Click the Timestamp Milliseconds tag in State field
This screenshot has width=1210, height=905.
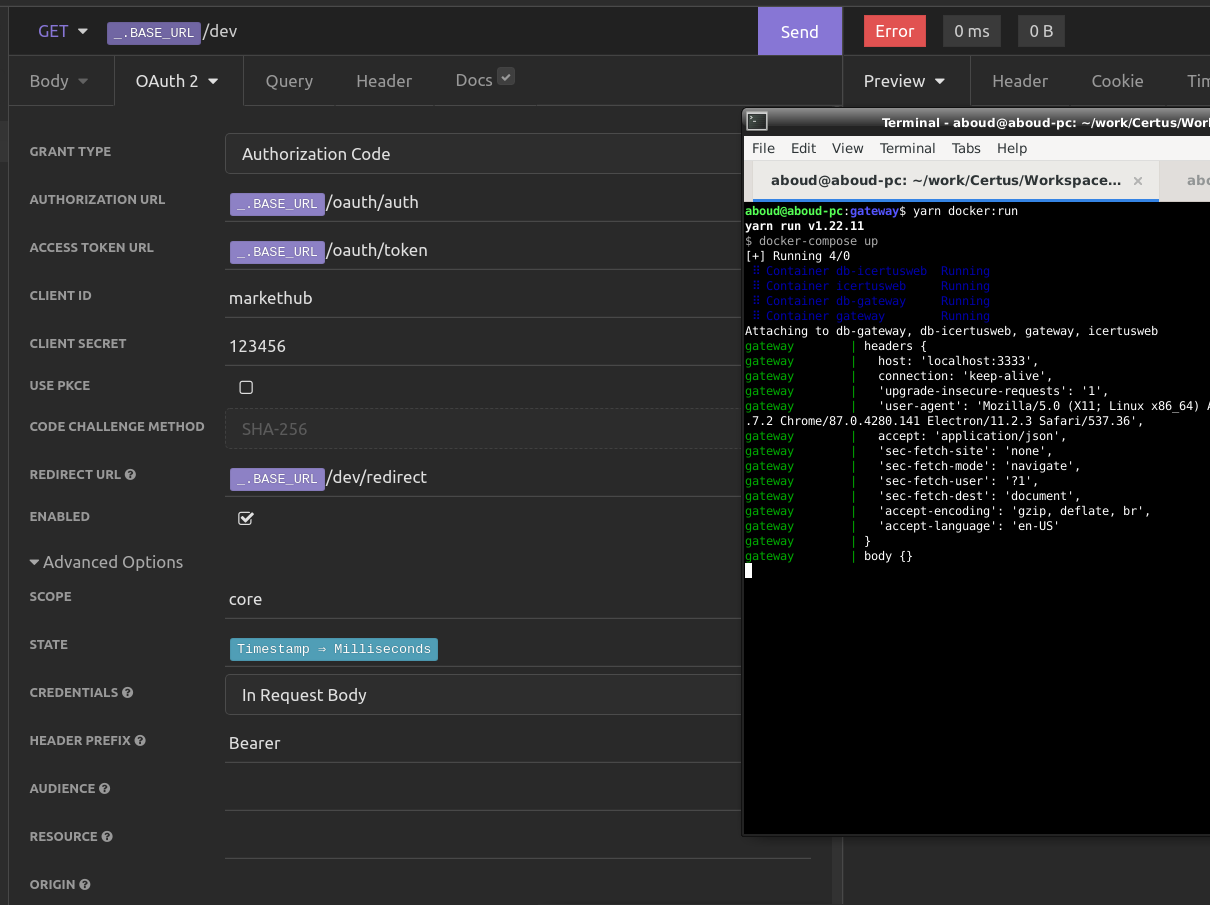[333, 649]
